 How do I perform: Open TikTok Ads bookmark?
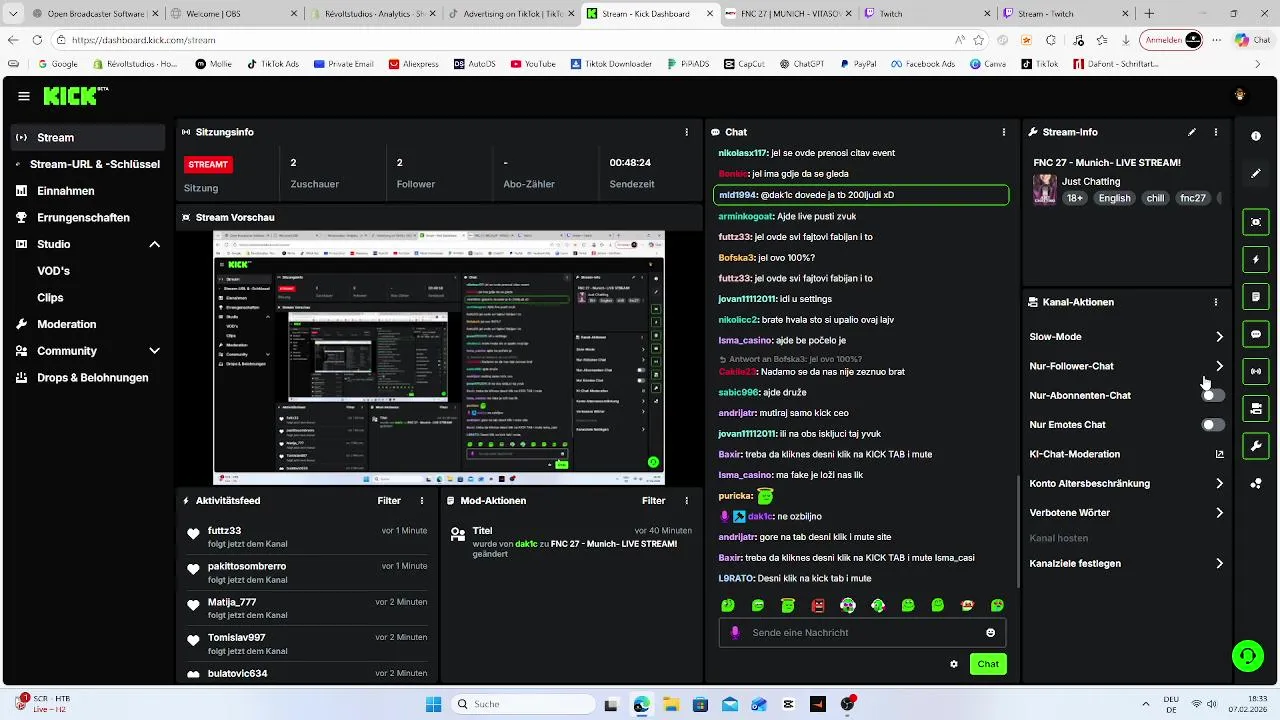click(x=272, y=64)
